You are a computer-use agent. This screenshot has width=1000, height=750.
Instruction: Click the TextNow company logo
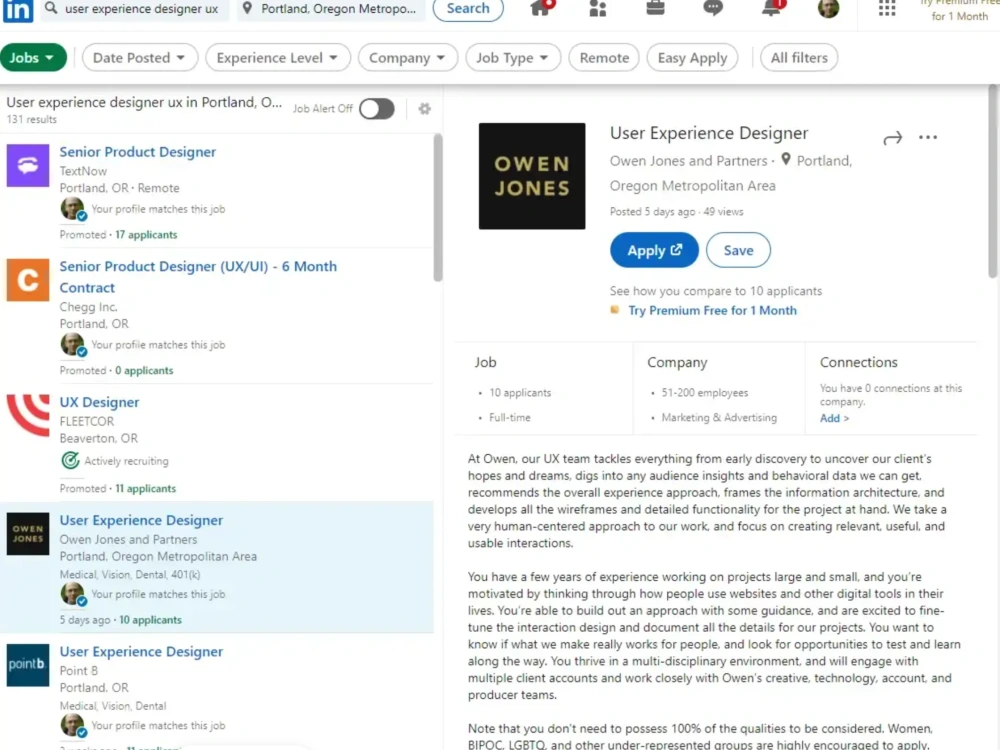click(x=27, y=165)
